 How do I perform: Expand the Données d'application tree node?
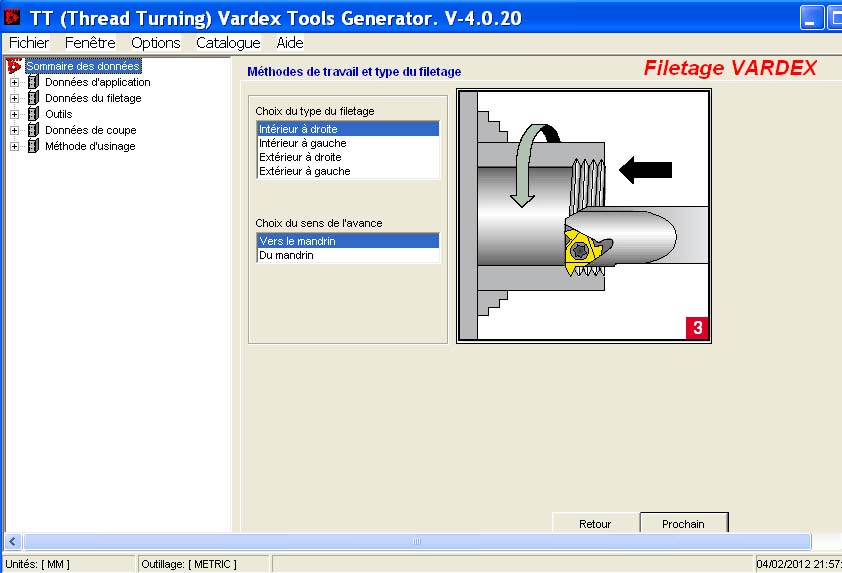14,83
